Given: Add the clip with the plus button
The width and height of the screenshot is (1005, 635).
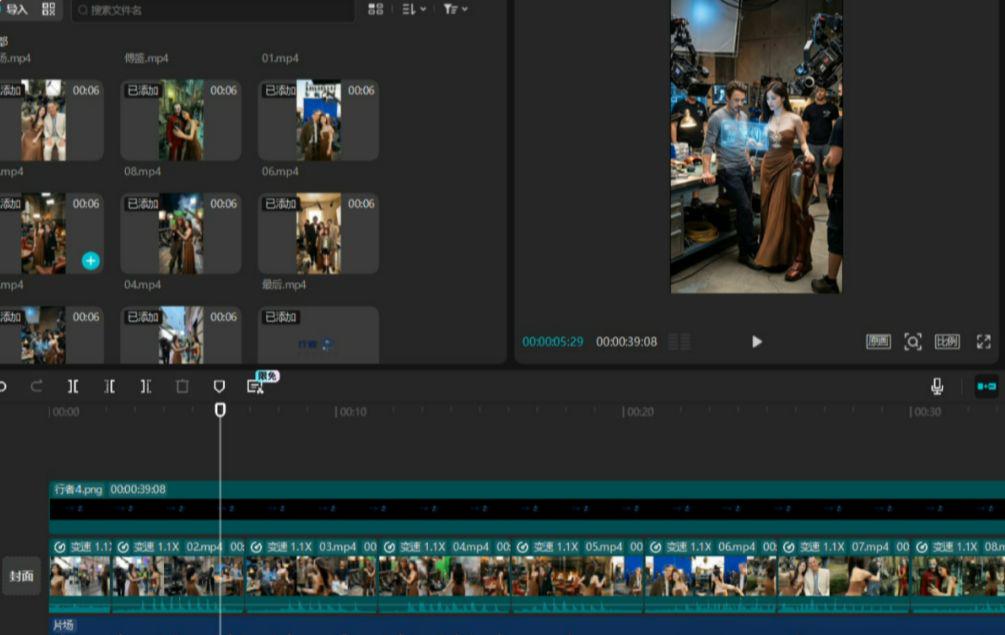Looking at the screenshot, I should tap(90, 261).
